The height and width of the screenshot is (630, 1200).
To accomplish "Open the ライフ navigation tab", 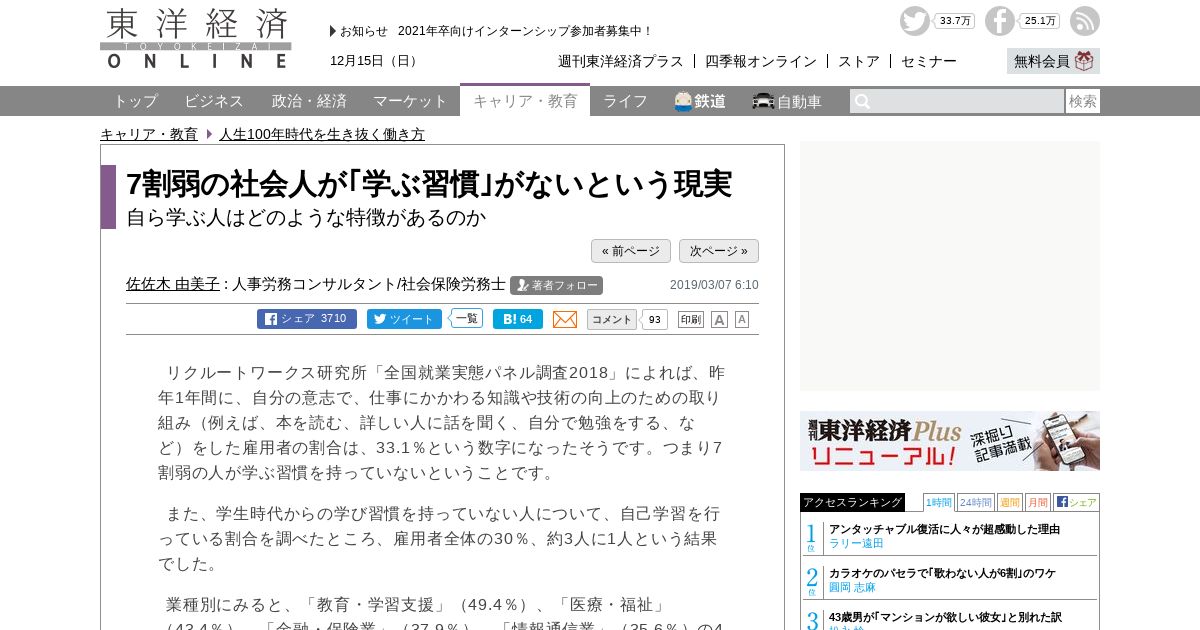I will tap(625, 101).
